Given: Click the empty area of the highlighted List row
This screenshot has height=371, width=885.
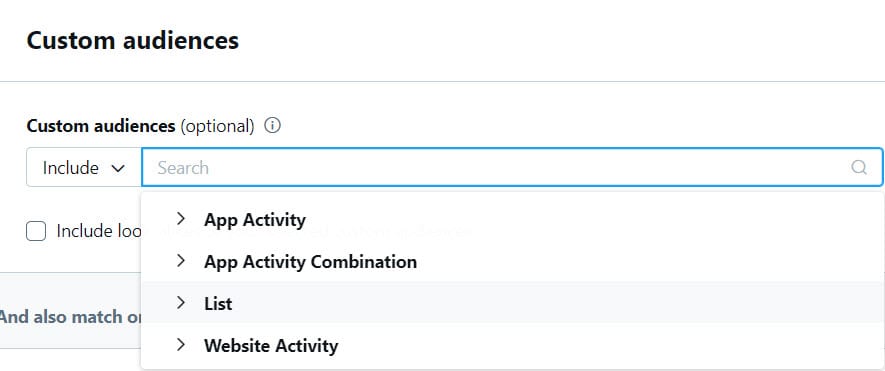Looking at the screenshot, I should tap(553, 303).
